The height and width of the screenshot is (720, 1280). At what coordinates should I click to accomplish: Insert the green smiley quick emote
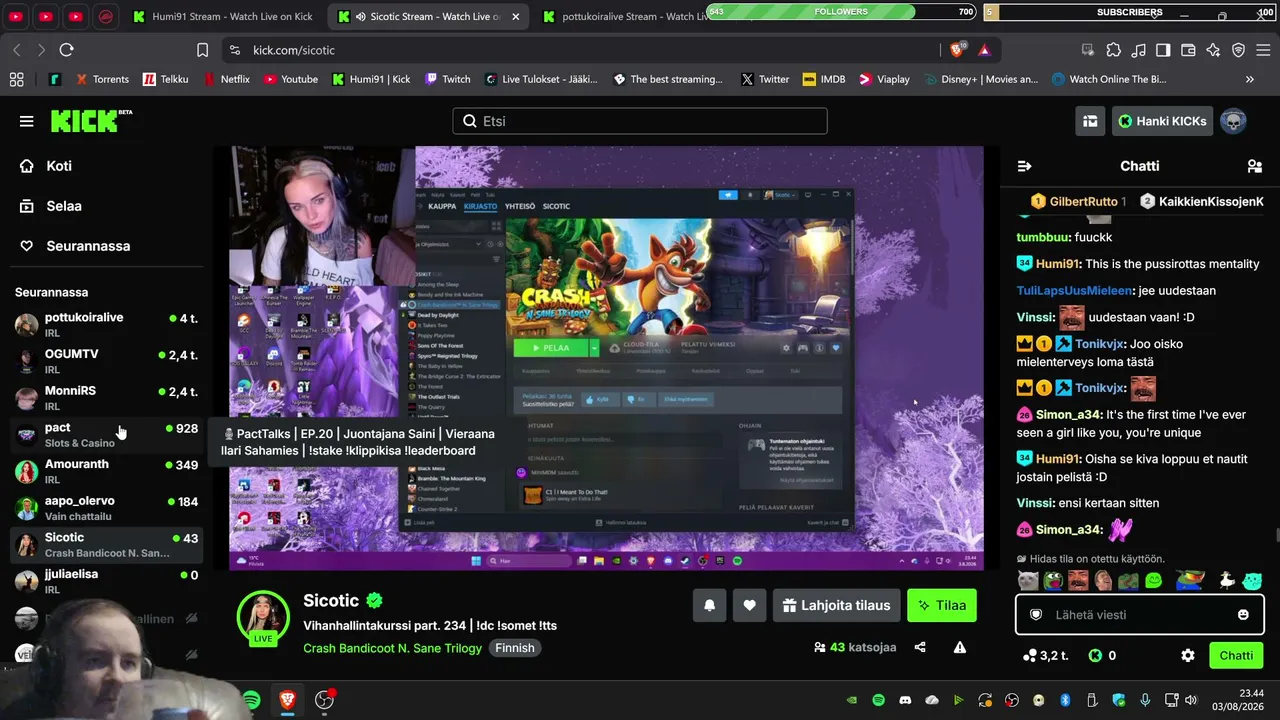(x=1154, y=581)
